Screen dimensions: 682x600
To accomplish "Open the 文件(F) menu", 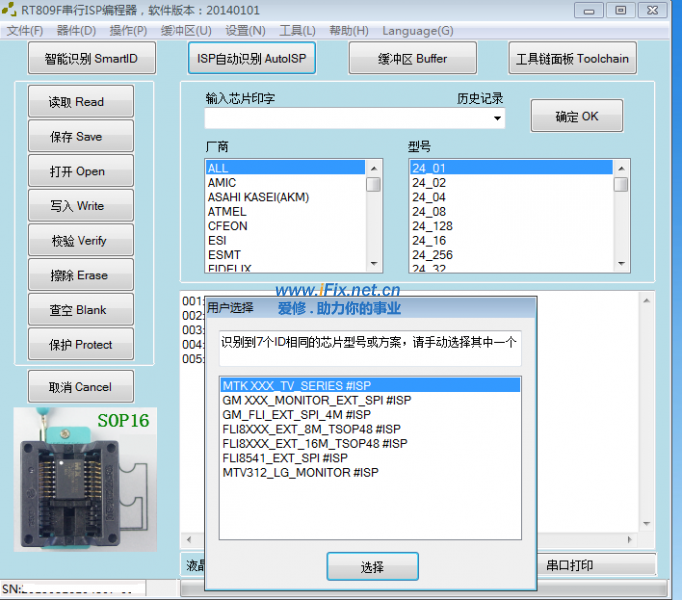I will pyautogui.click(x=25, y=30).
